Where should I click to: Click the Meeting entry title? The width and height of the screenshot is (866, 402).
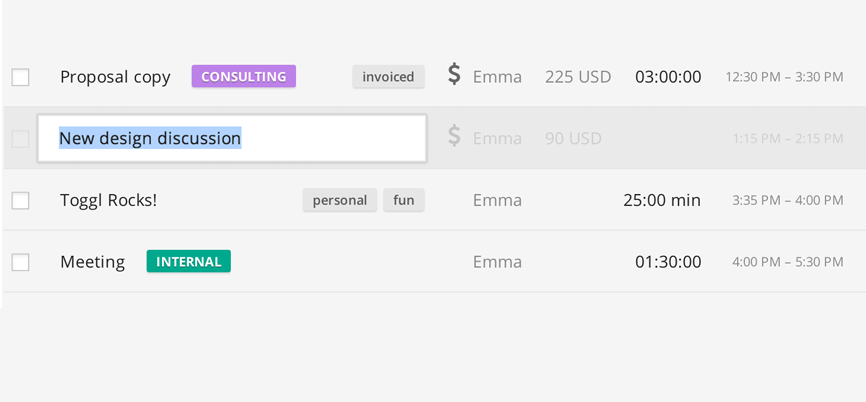(x=92, y=262)
